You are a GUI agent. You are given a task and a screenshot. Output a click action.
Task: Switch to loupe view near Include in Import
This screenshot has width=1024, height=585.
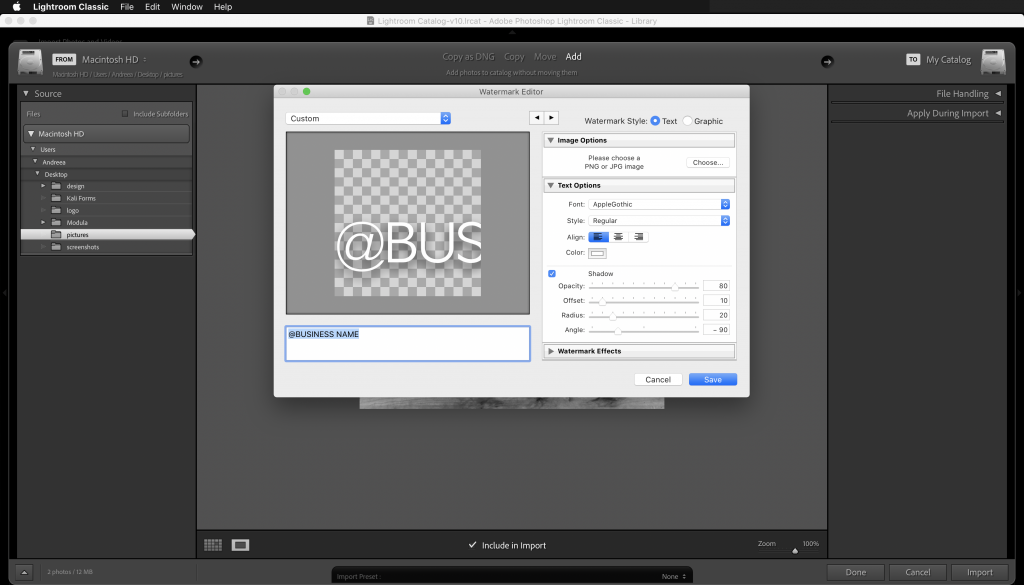pyautogui.click(x=239, y=545)
